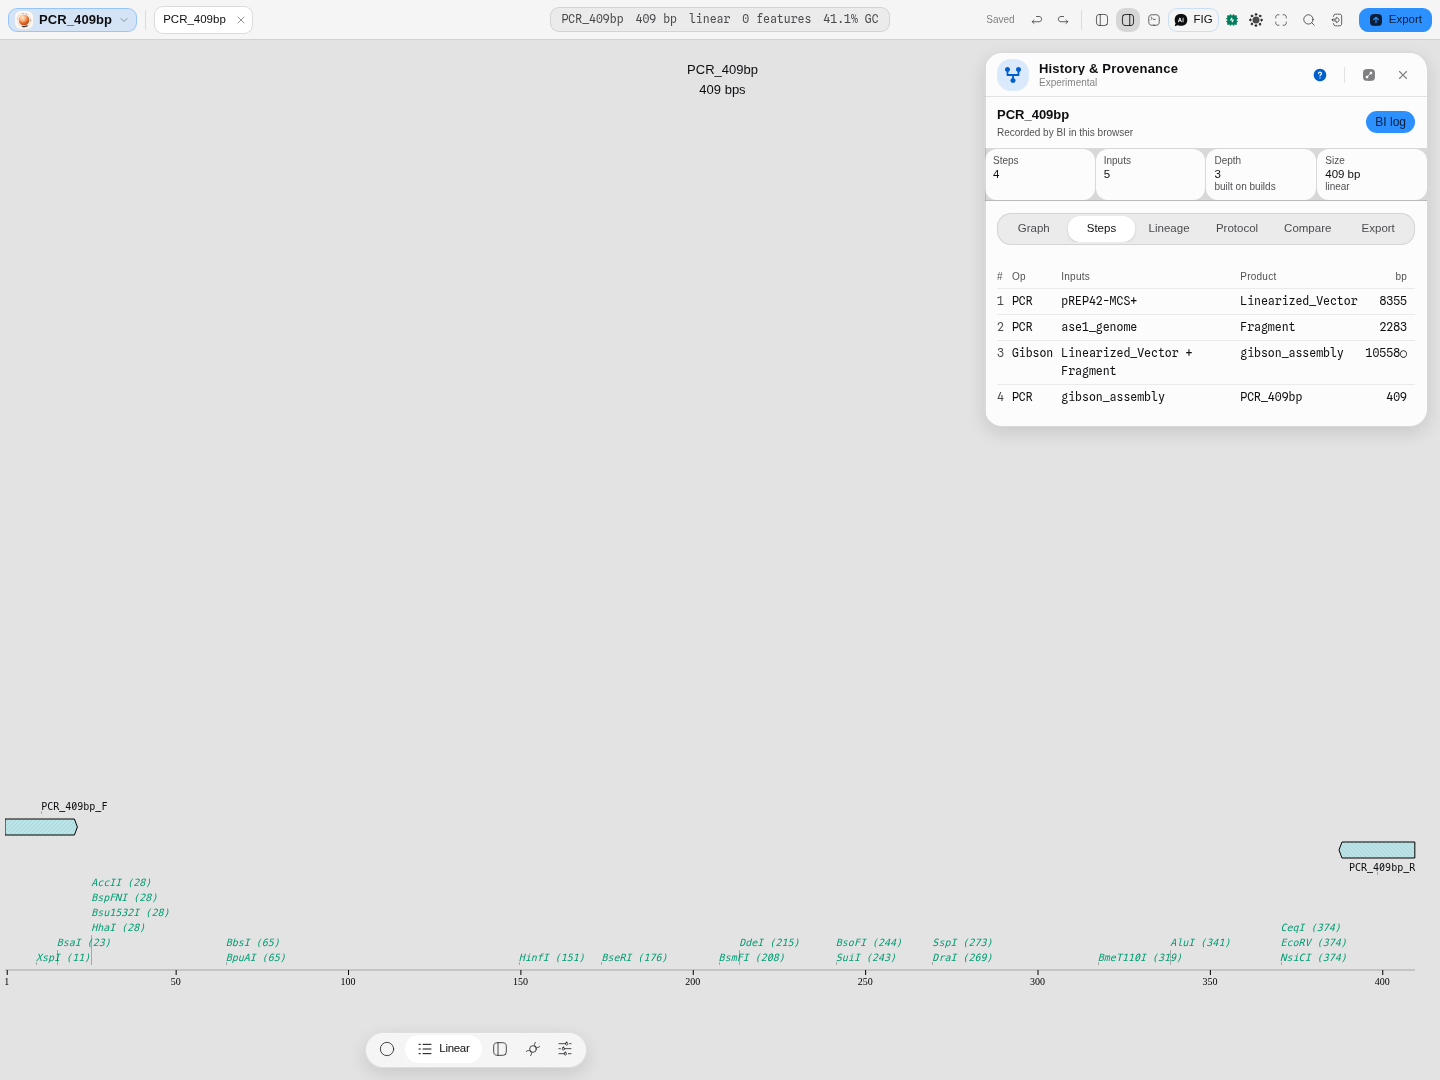The image size is (1440, 1080).
Task: Click the EcoRV (374) restriction site label
Action: [1314, 943]
